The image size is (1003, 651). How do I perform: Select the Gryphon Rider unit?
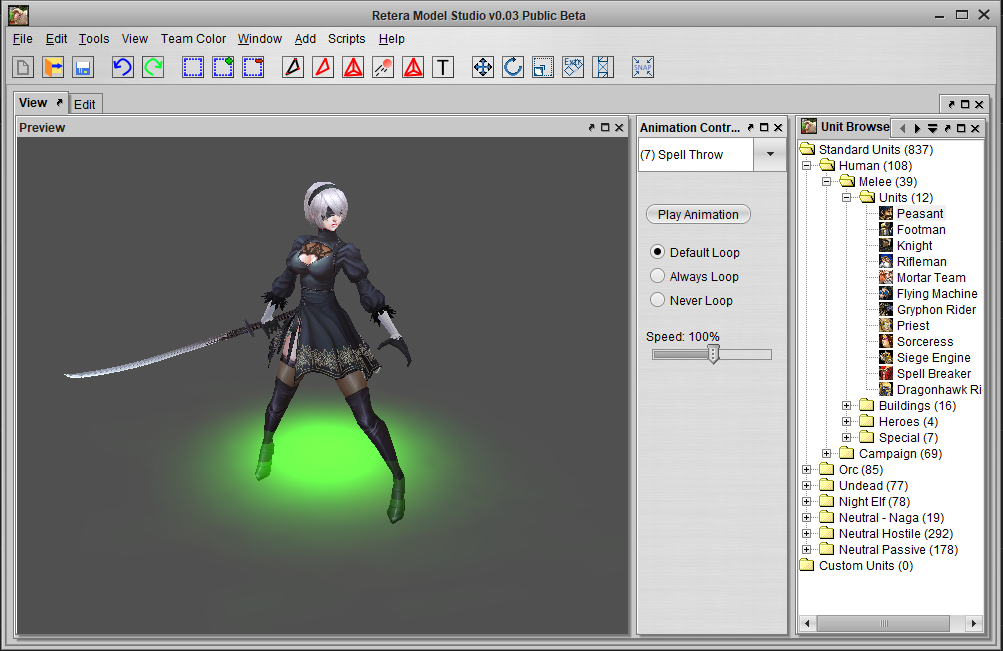click(x=936, y=310)
